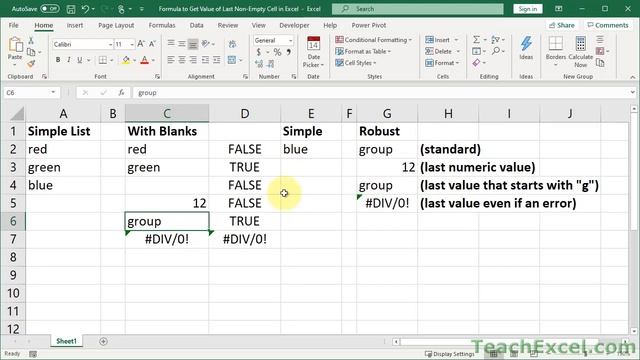The image size is (640, 360).
Task: Apply Comma Style format
Action: point(289,52)
